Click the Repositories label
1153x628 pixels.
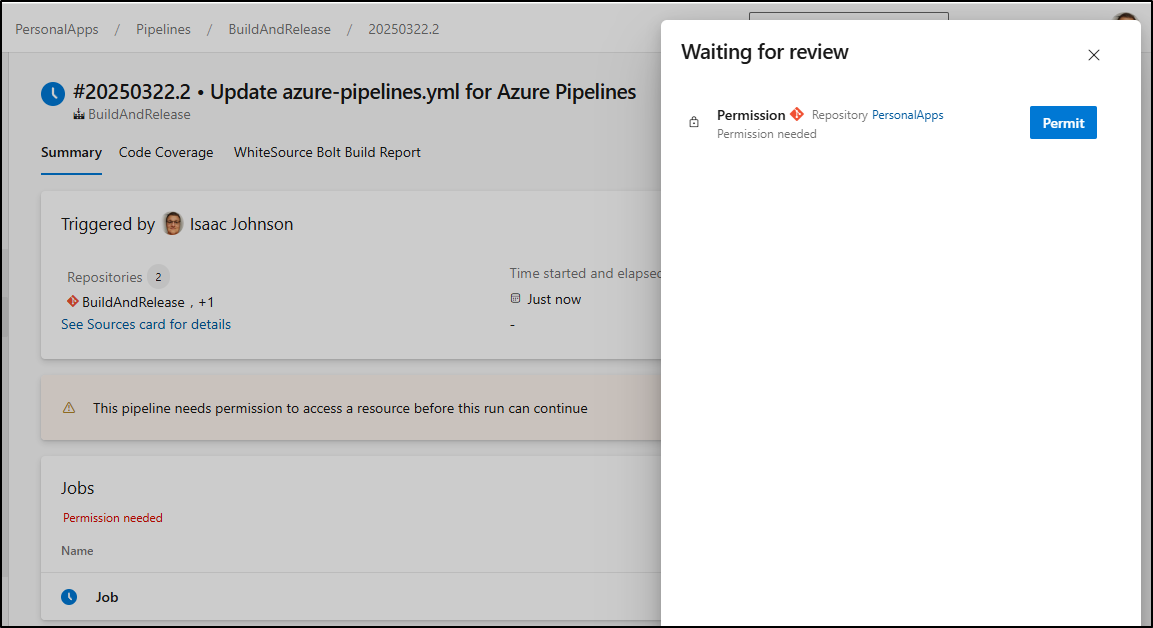104,277
